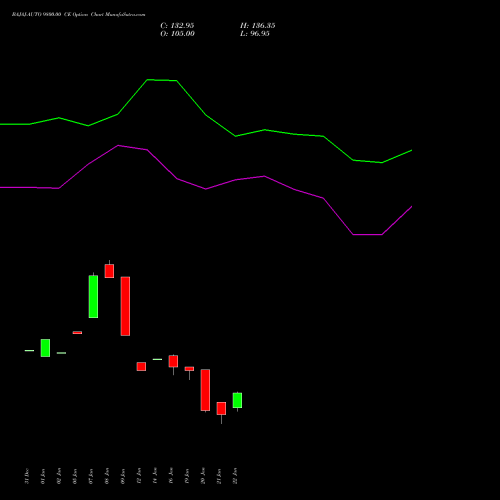The width and height of the screenshot is (500, 500).
Task: Click the '09 Jan' date axis label
Action: pyautogui.click(x=123, y=476)
